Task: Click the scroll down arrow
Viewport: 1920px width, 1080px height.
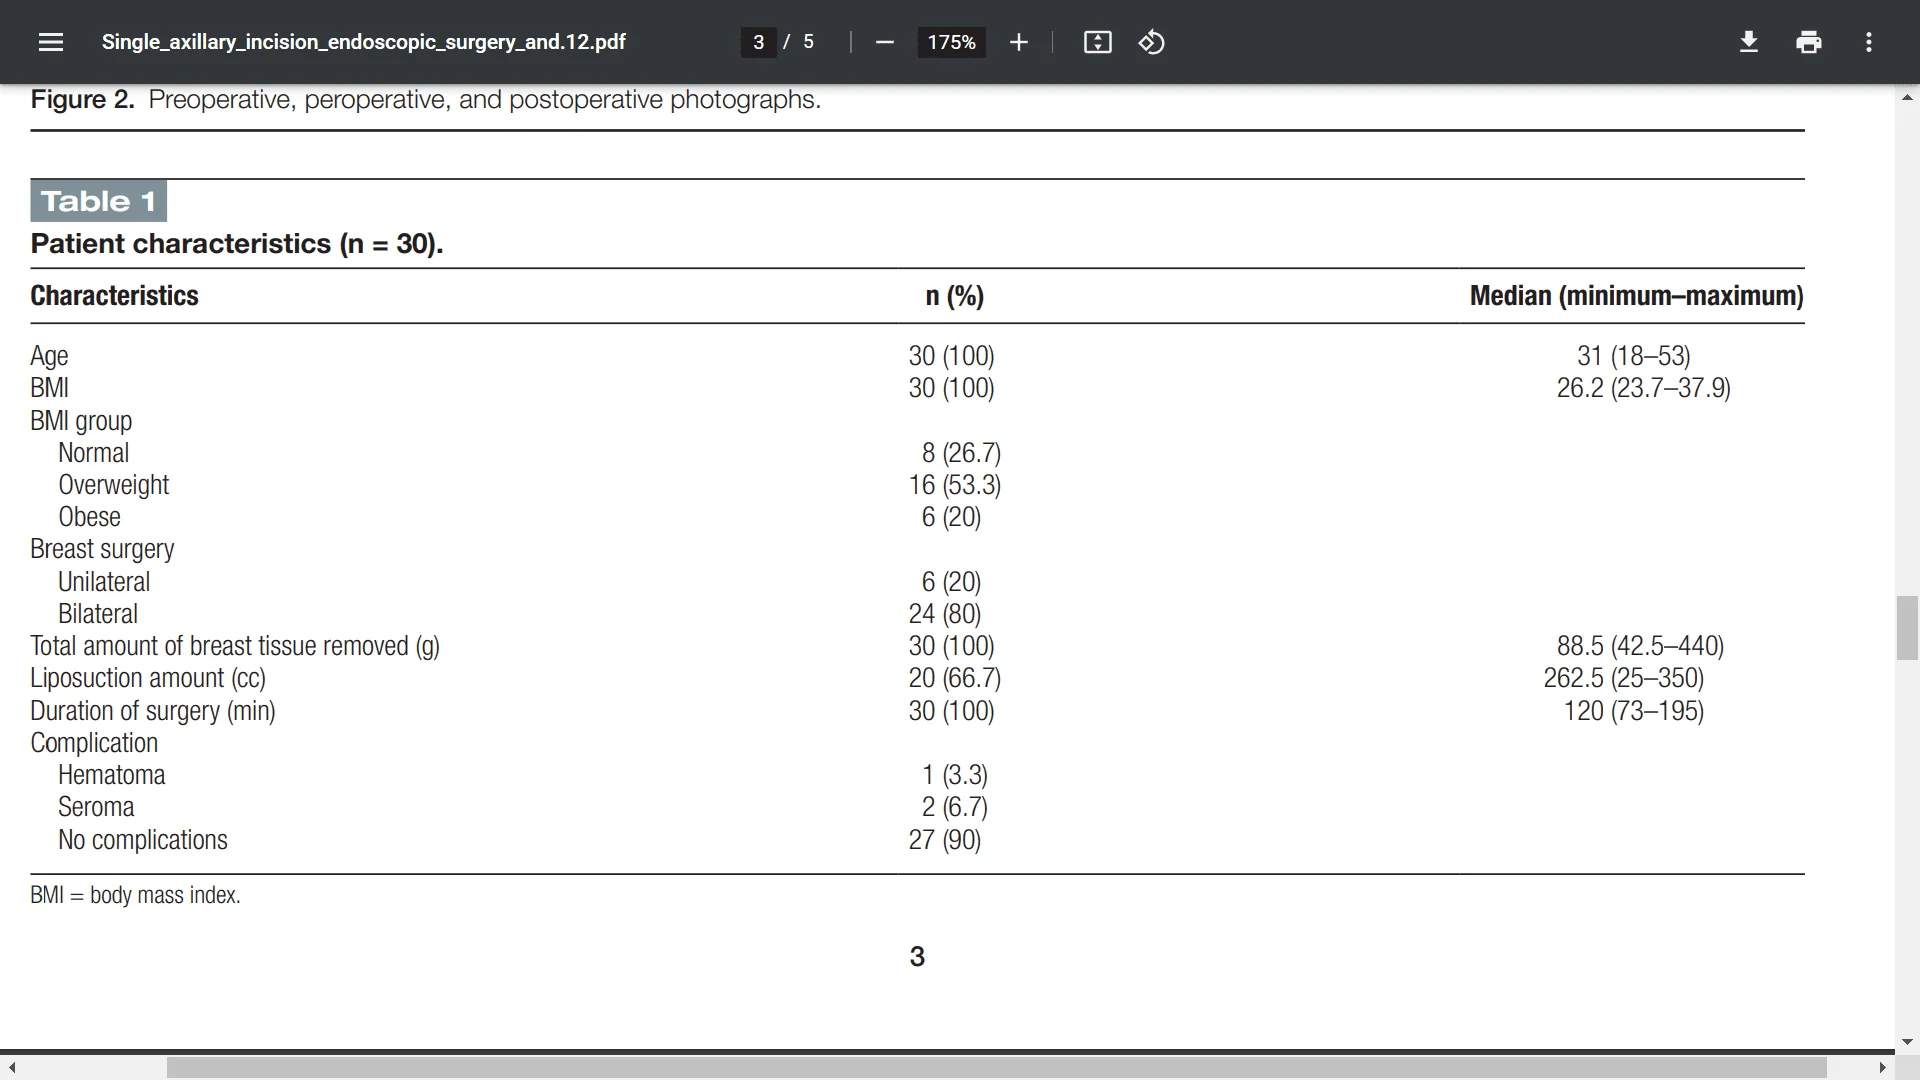Action: pyautogui.click(x=1907, y=1041)
